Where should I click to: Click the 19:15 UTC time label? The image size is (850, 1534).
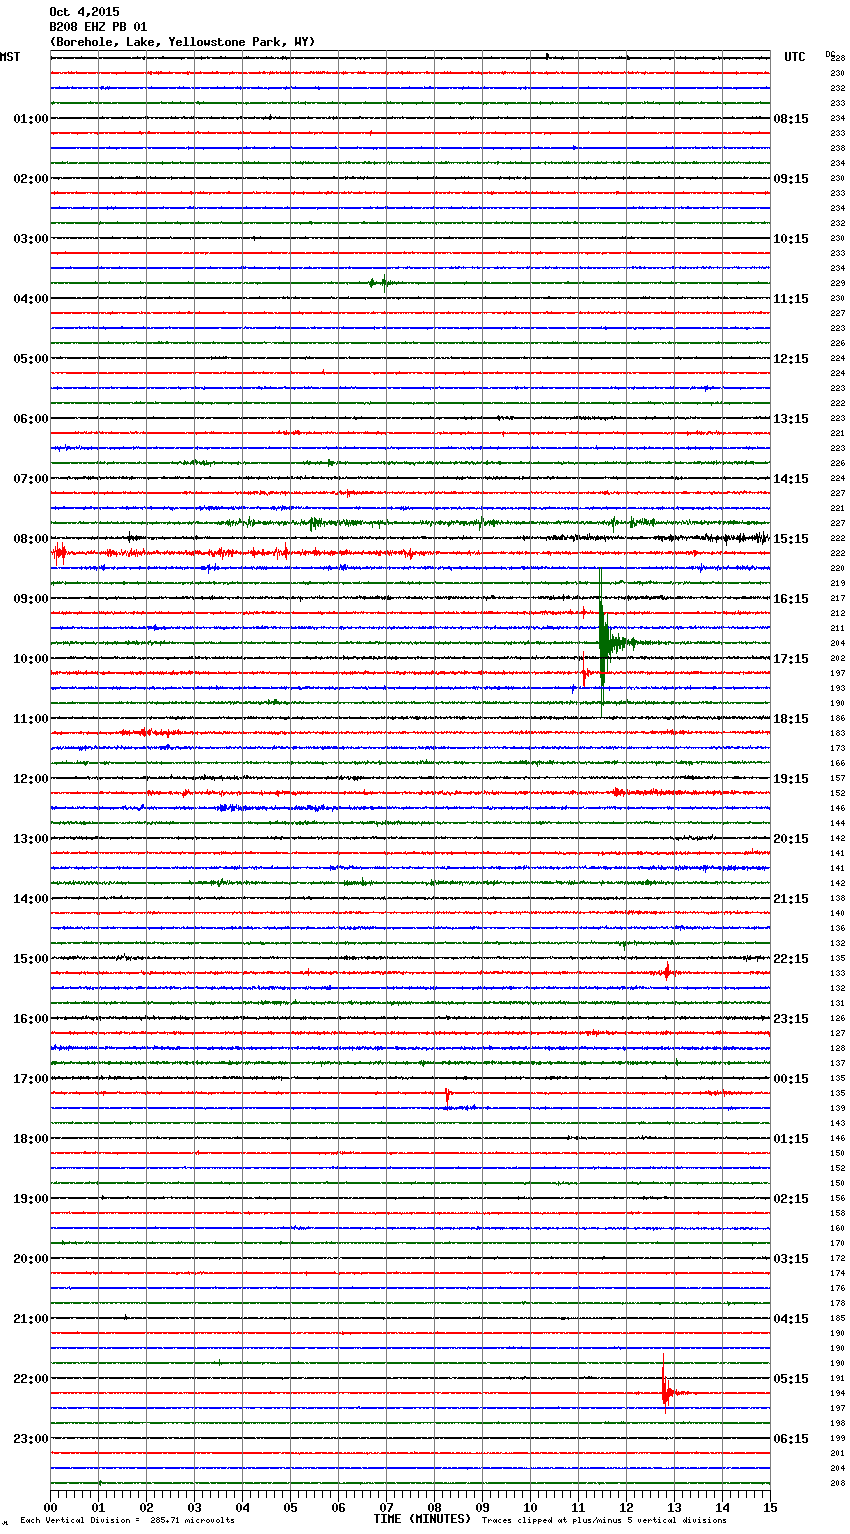[x=791, y=779]
